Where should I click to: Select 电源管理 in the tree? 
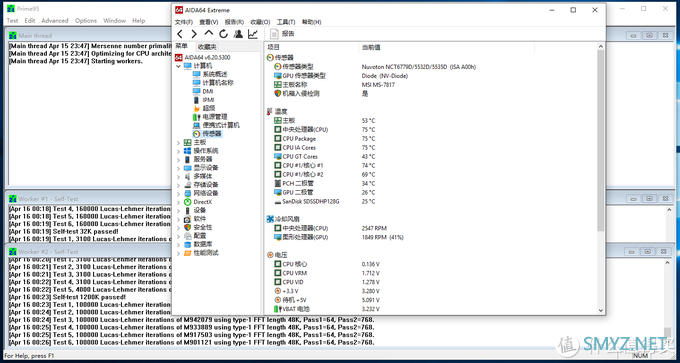tap(210, 117)
